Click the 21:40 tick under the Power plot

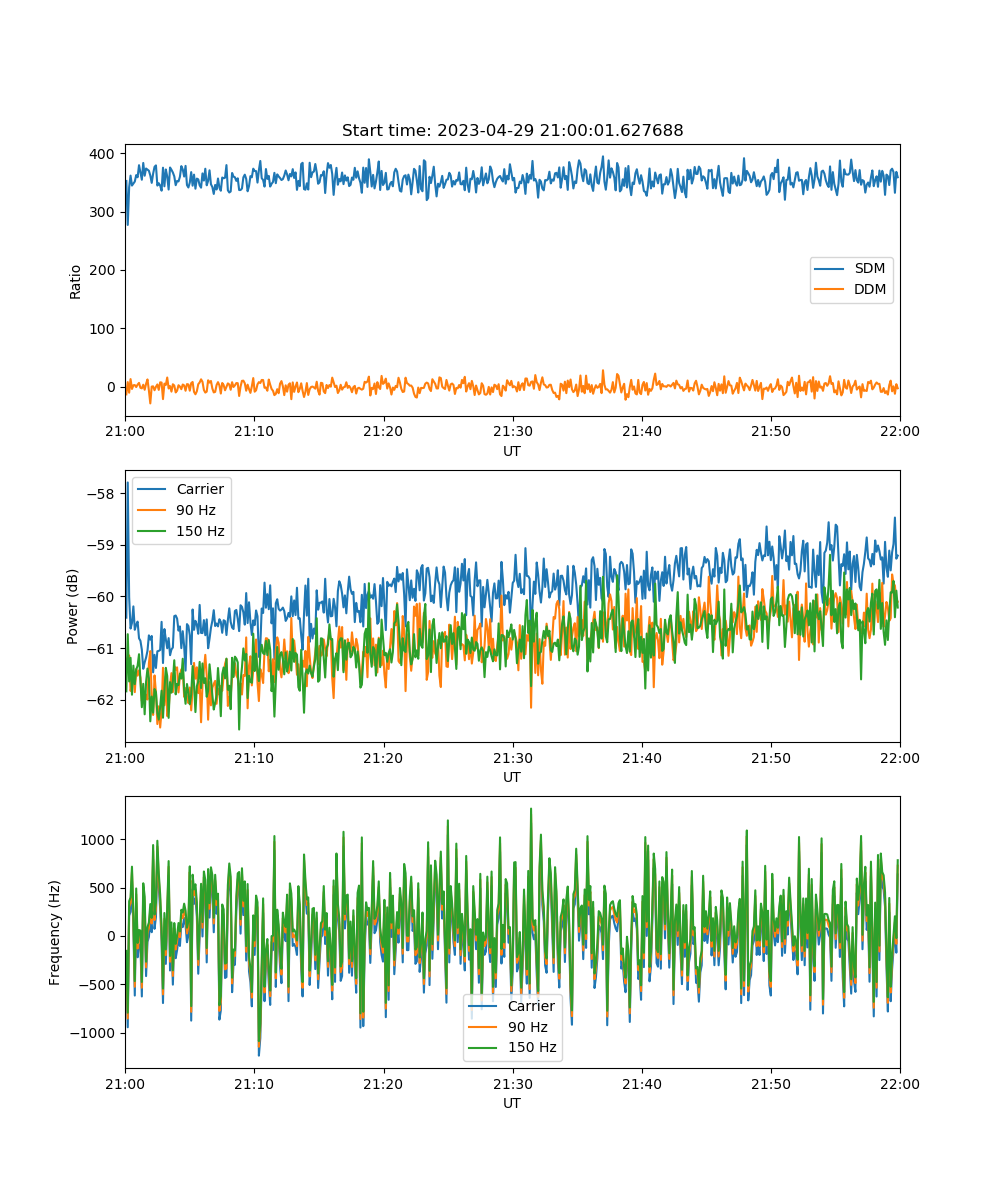[641, 757]
